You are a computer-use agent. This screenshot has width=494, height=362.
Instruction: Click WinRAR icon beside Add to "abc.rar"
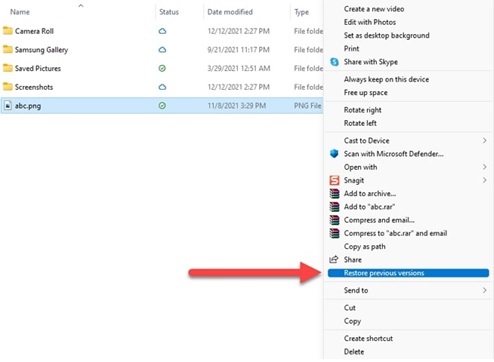pos(334,207)
